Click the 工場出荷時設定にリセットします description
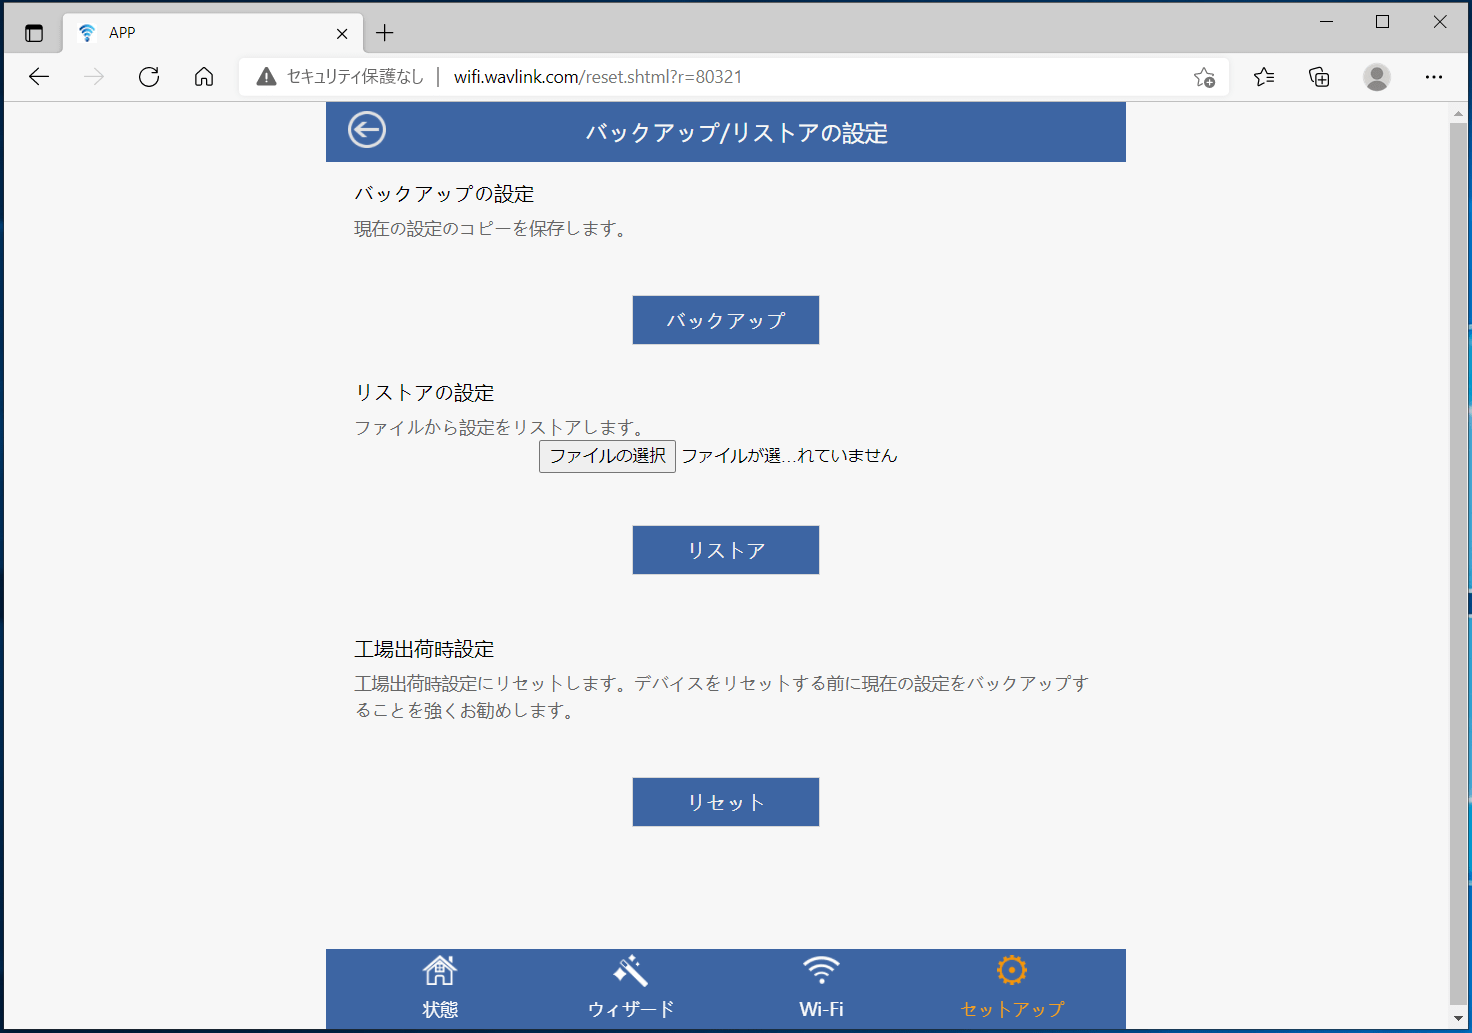 (721, 697)
